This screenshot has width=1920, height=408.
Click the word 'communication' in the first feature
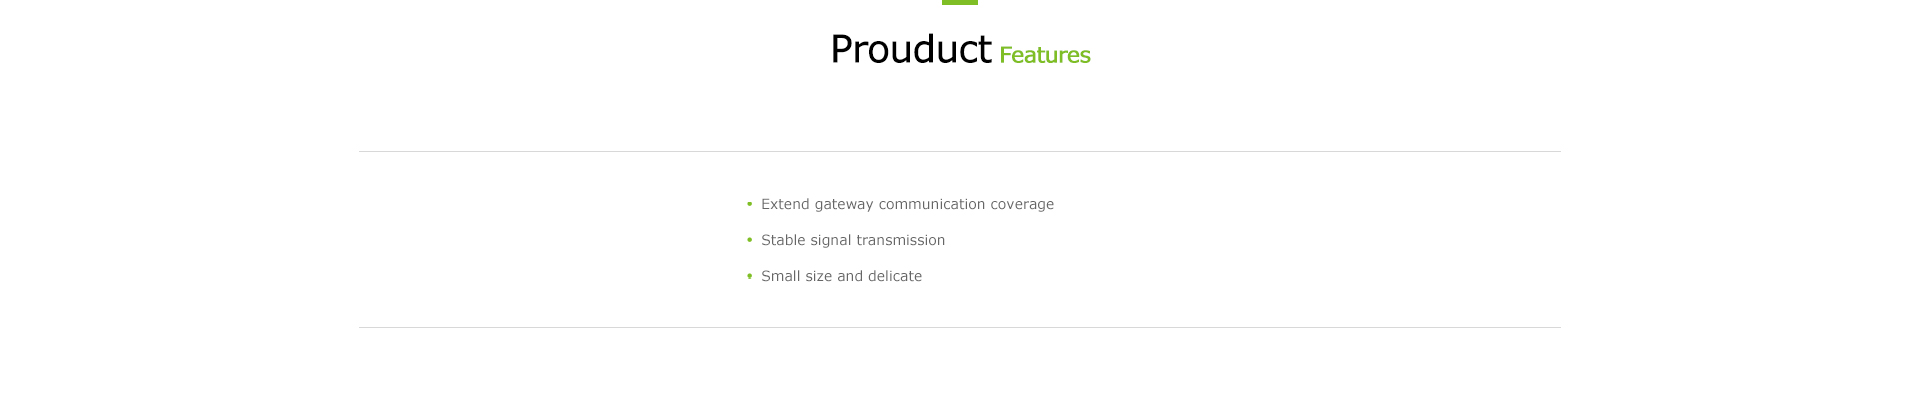tap(932, 204)
